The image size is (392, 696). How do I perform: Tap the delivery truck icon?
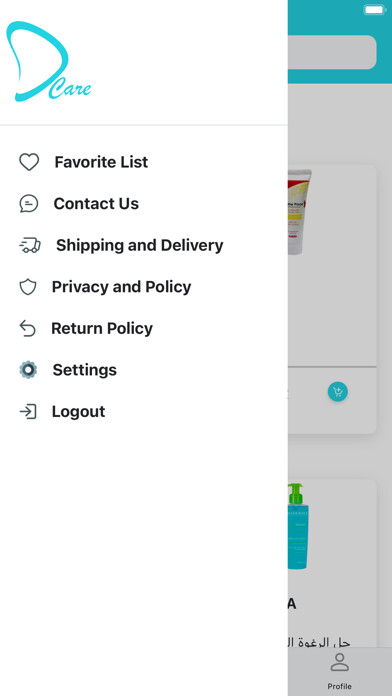[30, 245]
